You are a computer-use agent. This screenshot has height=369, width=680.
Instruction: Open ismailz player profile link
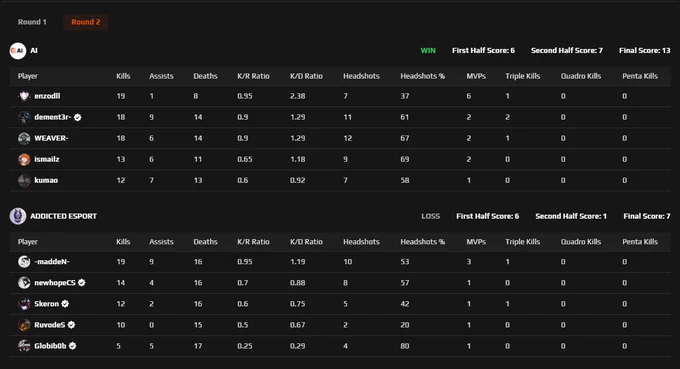(47, 159)
